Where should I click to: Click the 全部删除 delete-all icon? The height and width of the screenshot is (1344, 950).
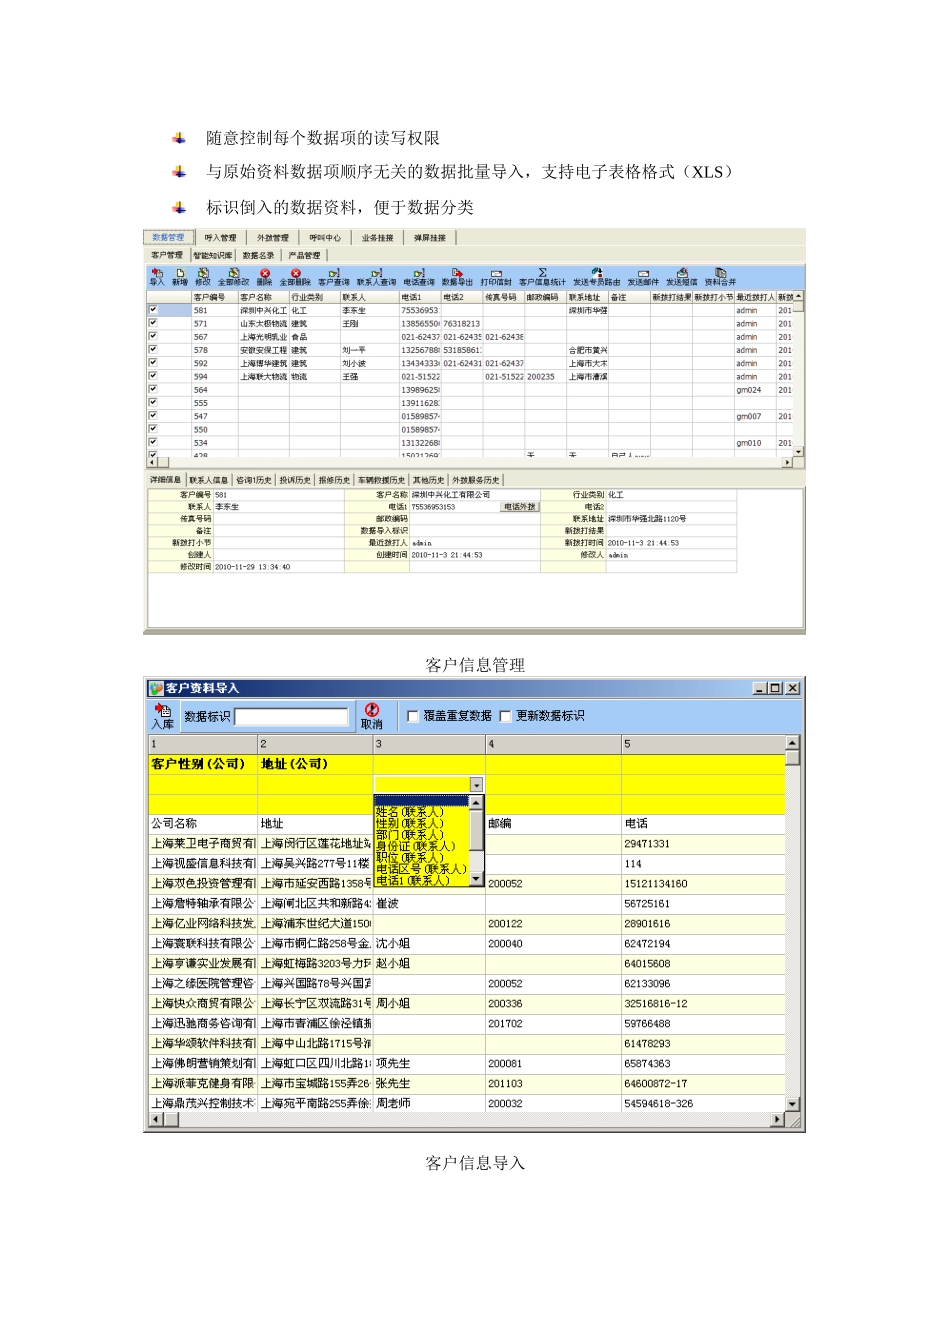point(295,277)
